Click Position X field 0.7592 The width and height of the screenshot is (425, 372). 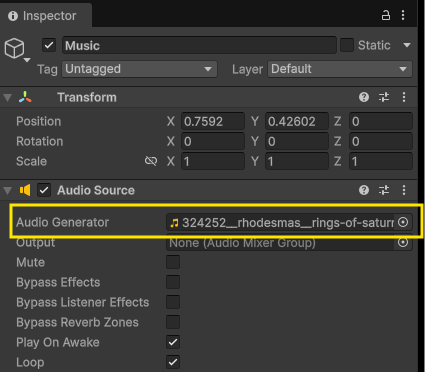point(213,121)
